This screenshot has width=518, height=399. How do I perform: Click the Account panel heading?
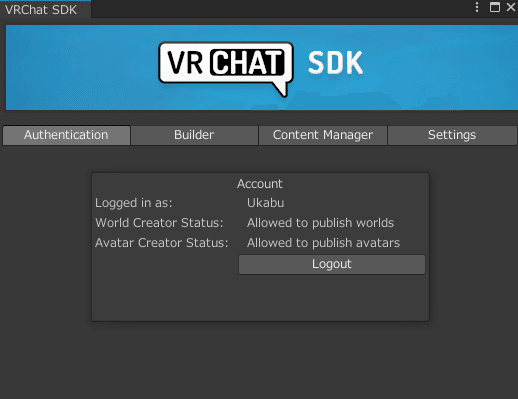coord(260,184)
